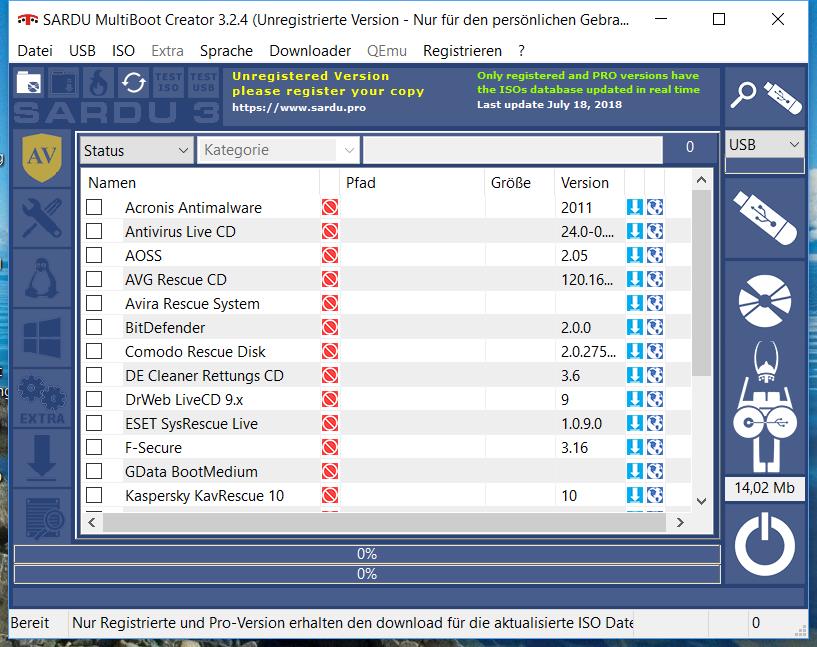Open the AV antivirus shield category

tap(42, 158)
